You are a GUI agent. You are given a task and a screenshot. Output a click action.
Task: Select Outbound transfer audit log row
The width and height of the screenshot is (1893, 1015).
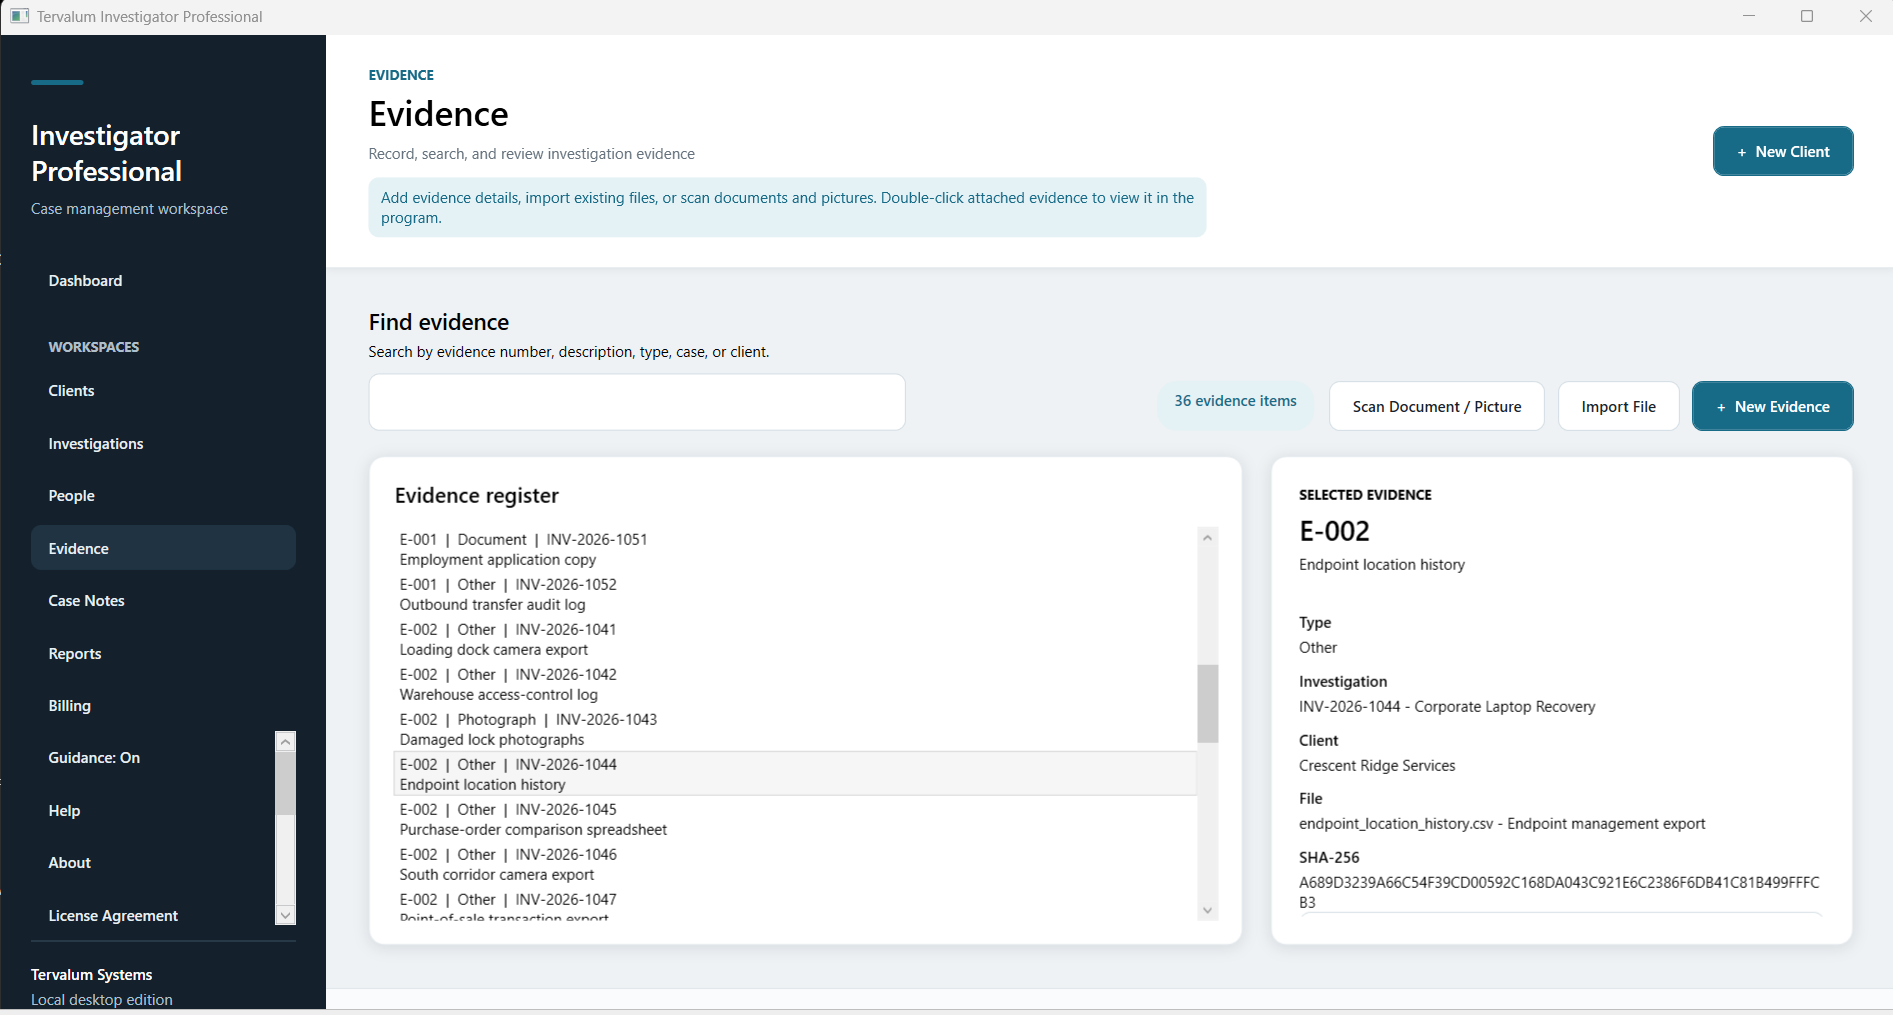[796, 594]
